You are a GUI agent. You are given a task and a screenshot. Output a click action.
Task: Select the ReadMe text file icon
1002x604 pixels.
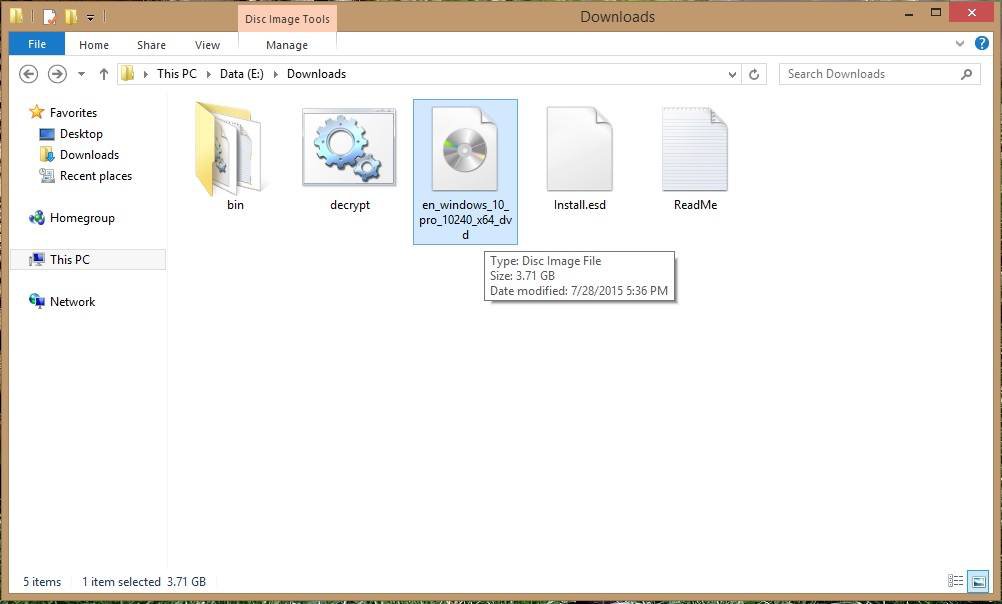click(x=695, y=148)
